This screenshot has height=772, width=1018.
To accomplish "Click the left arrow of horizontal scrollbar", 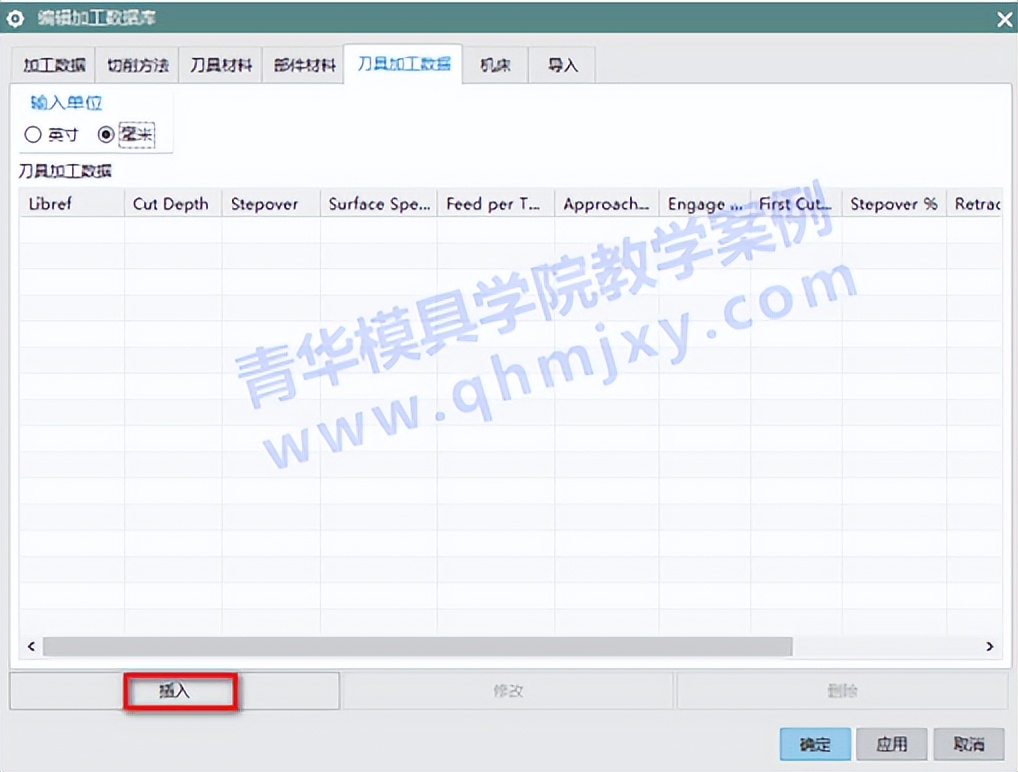I will point(31,646).
